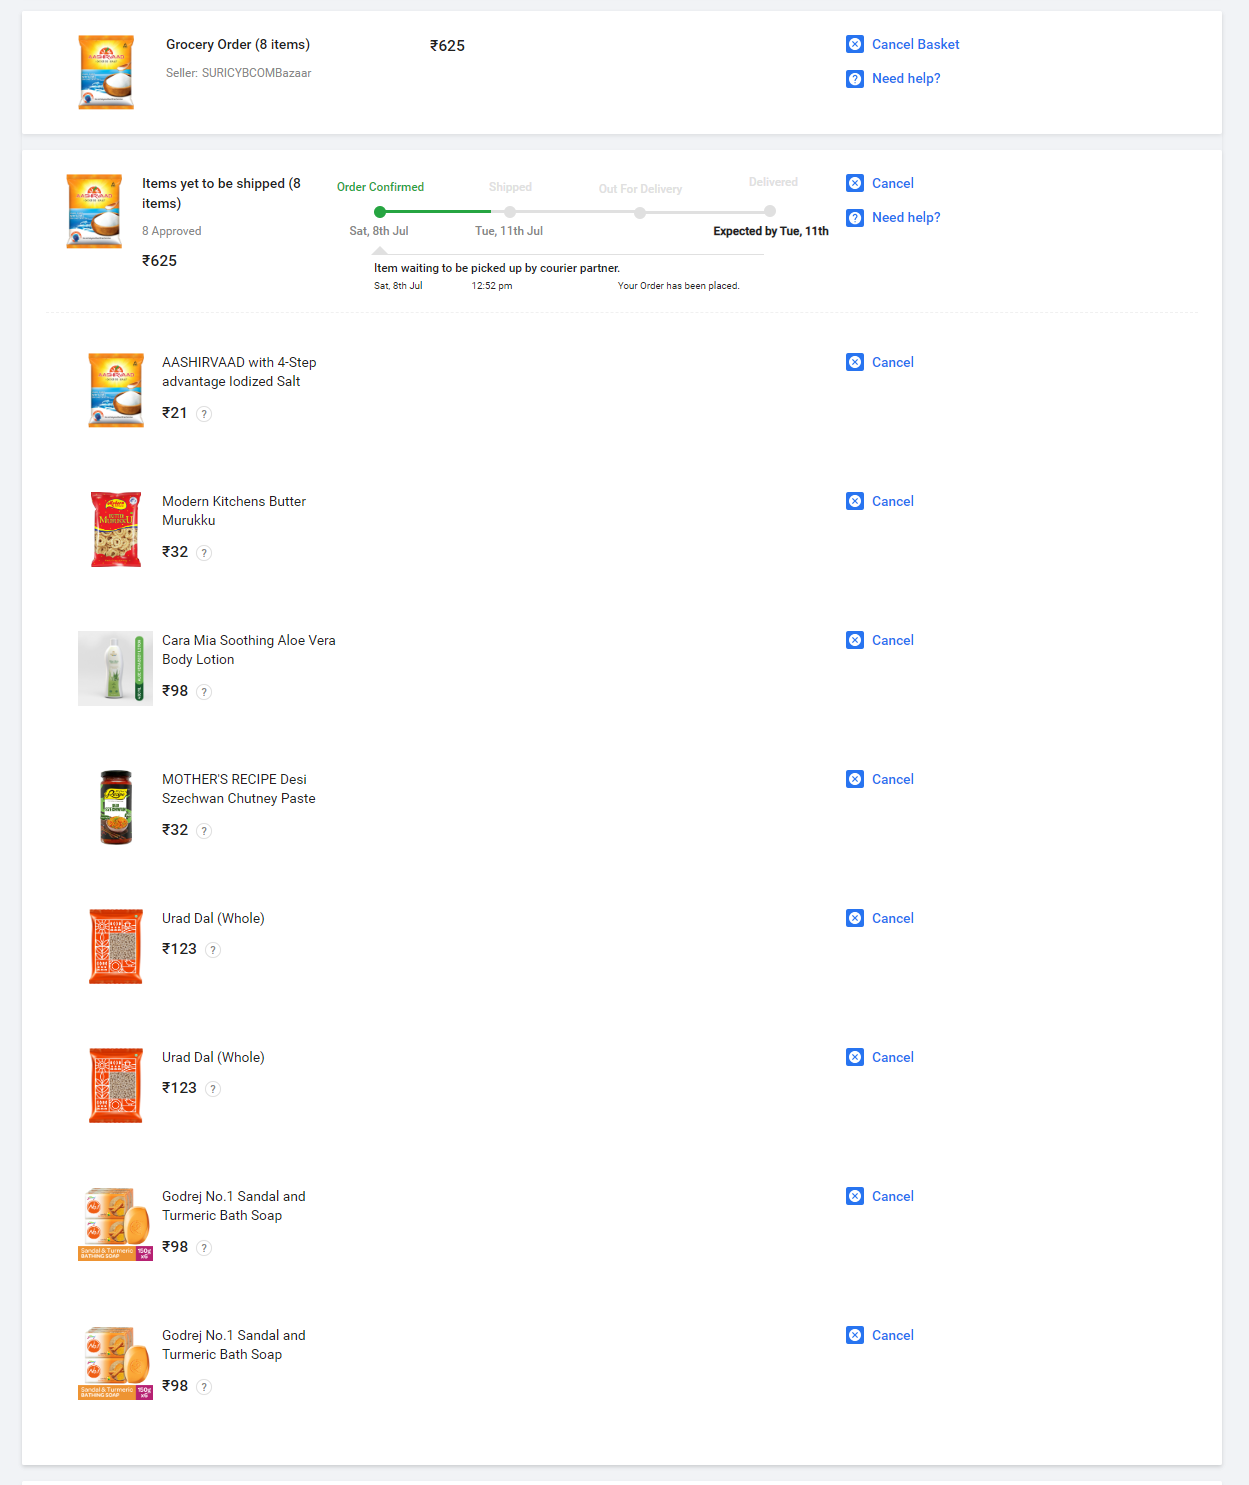This screenshot has height=1485, width=1249.
Task: Click the Shipped step marker on the tracker
Action: click(510, 212)
